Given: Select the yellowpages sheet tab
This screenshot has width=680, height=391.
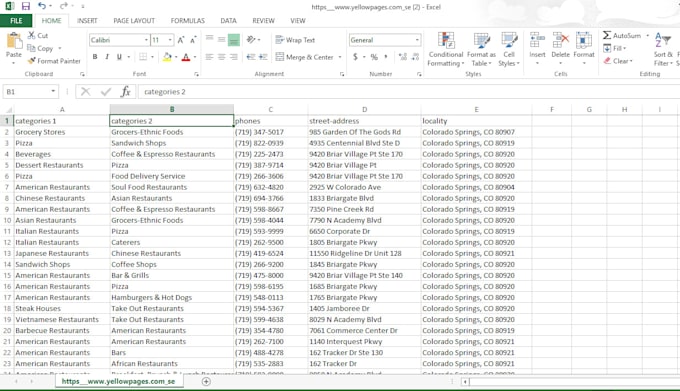Looking at the screenshot, I should coord(118,381).
